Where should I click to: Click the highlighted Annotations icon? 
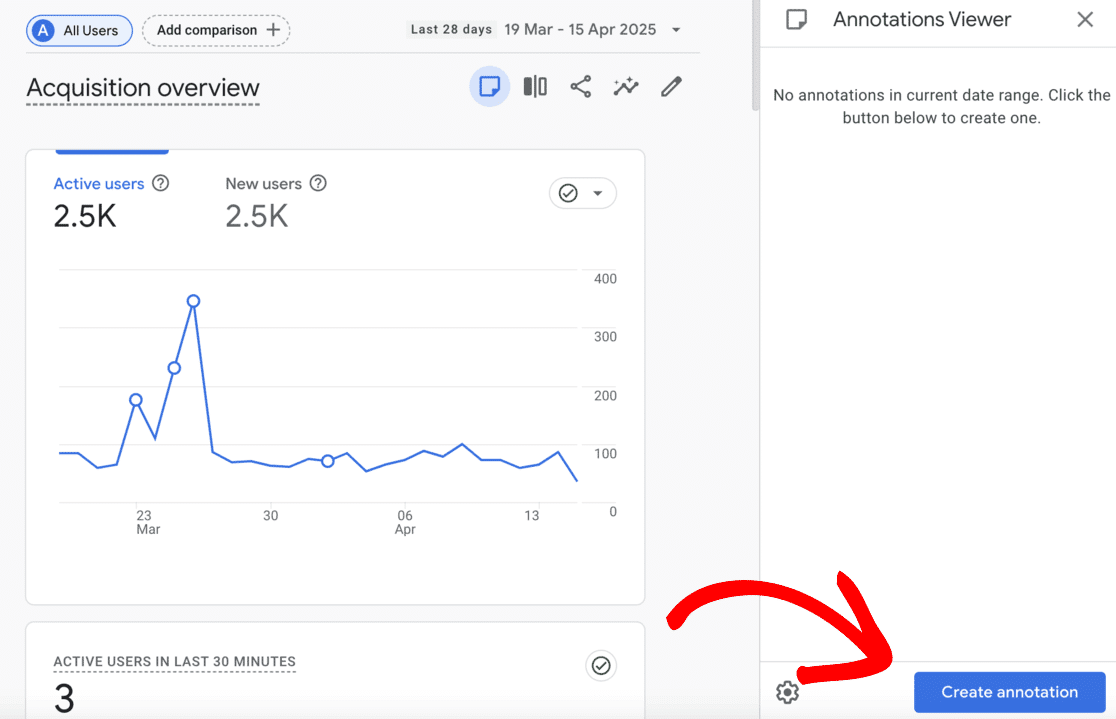(x=489, y=87)
